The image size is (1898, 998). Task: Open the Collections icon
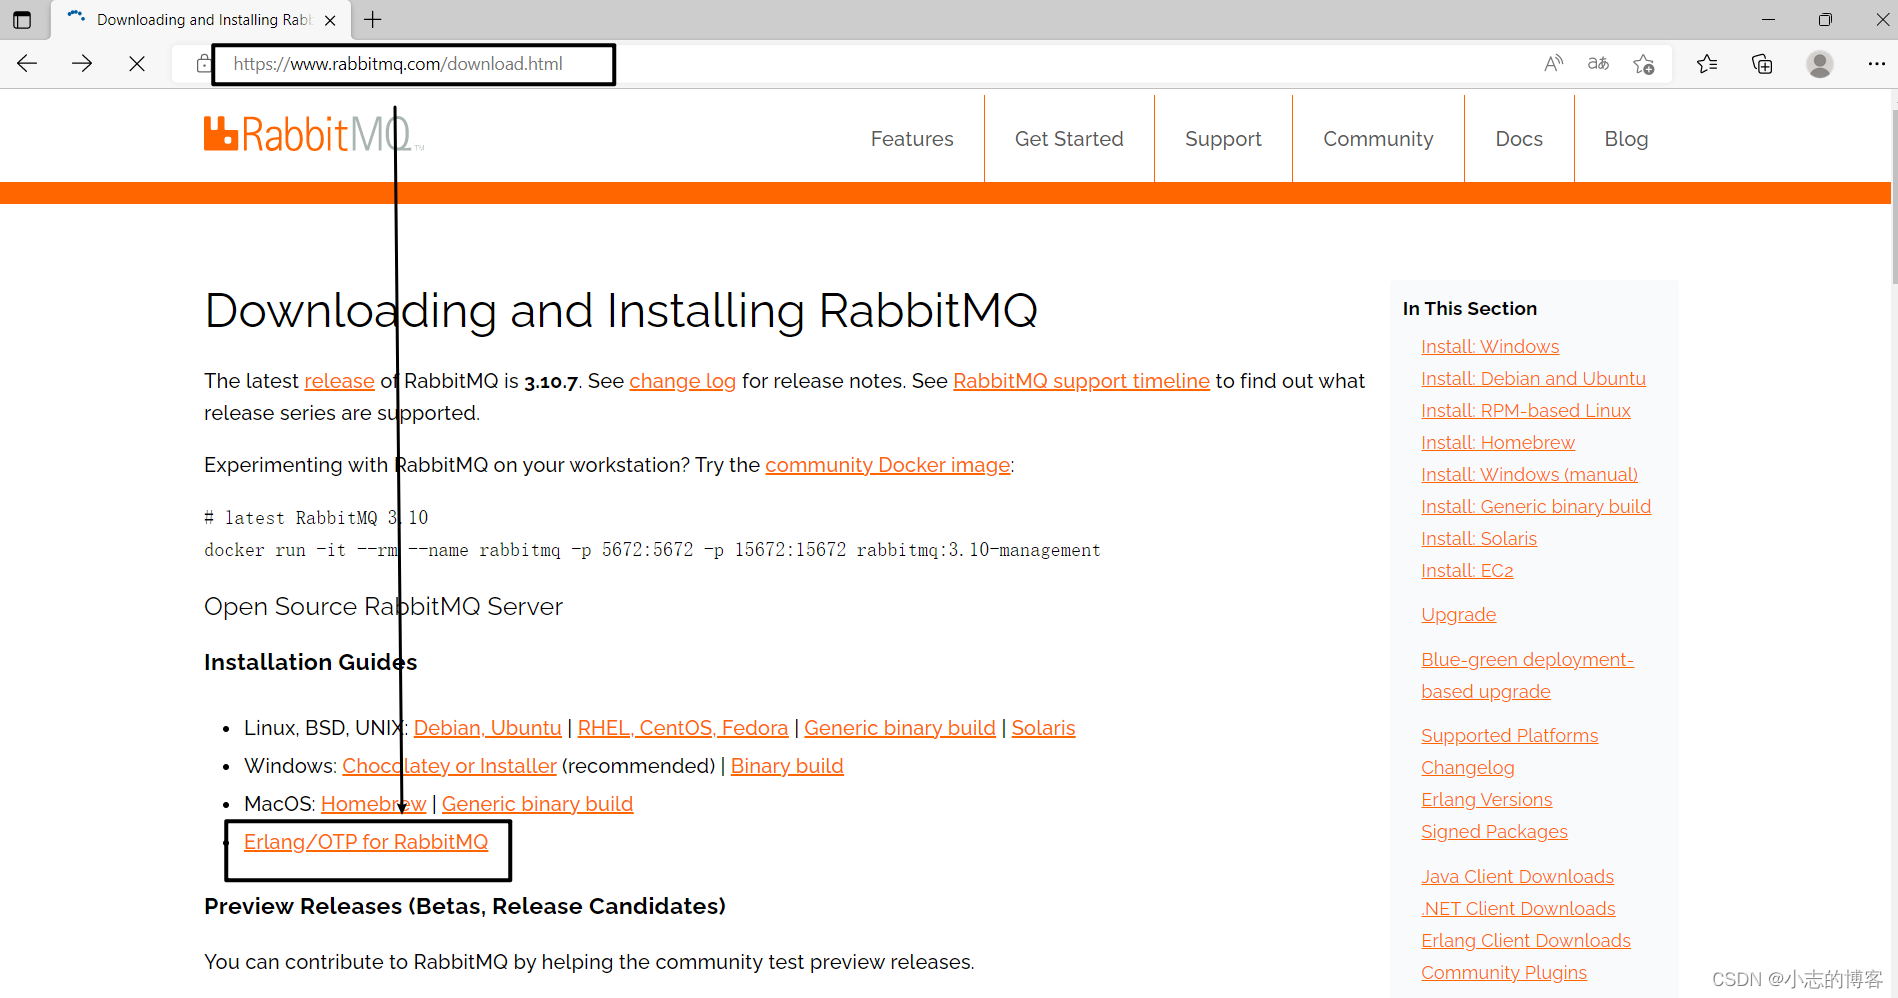click(1762, 64)
